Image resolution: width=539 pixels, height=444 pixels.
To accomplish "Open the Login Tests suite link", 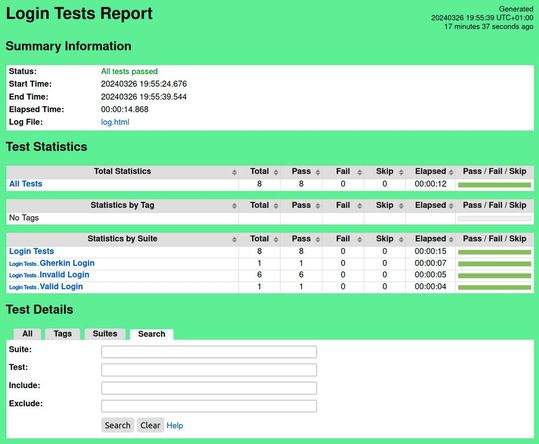I will (32, 251).
